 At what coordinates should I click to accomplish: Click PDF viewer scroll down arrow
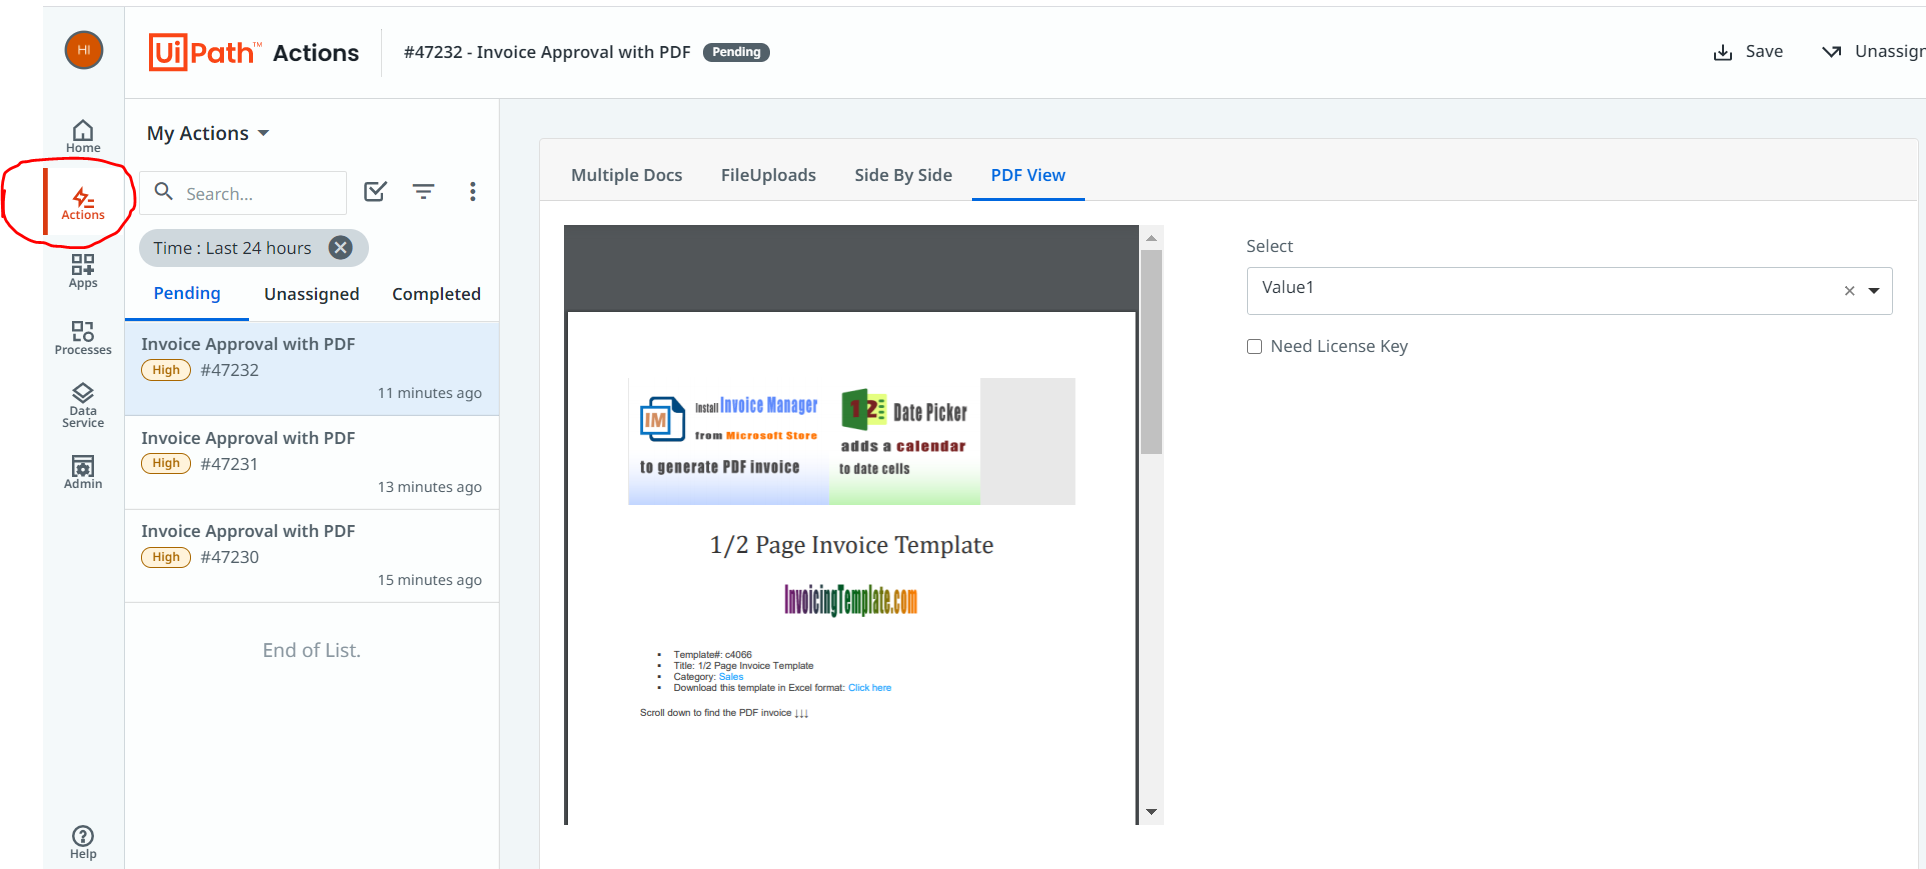pyautogui.click(x=1151, y=812)
